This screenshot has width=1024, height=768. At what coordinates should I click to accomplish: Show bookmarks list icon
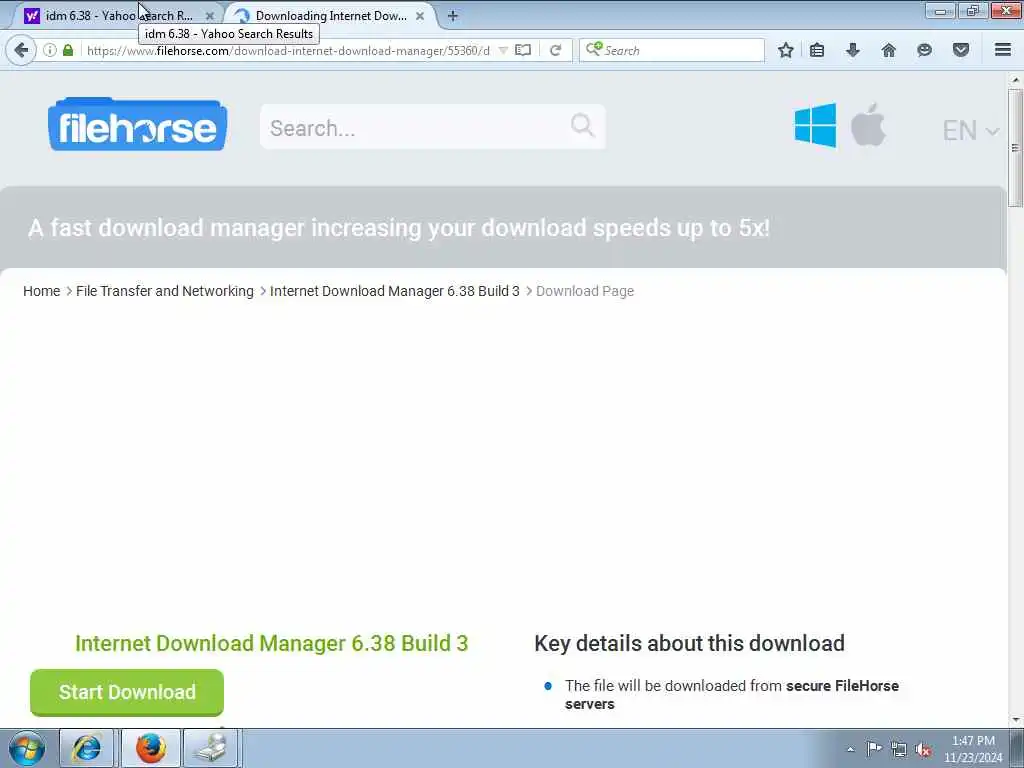(817, 50)
